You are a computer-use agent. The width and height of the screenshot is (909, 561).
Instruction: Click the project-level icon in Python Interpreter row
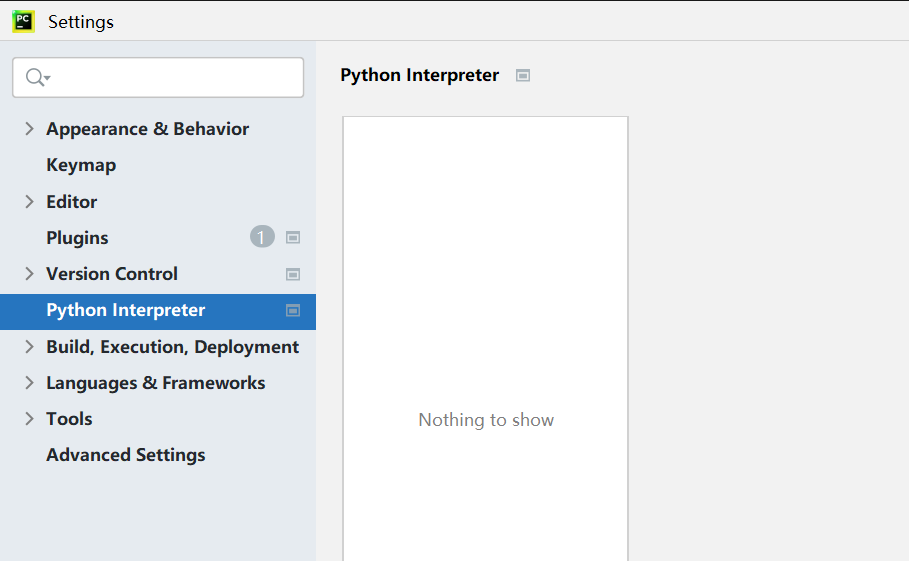pyautogui.click(x=293, y=311)
